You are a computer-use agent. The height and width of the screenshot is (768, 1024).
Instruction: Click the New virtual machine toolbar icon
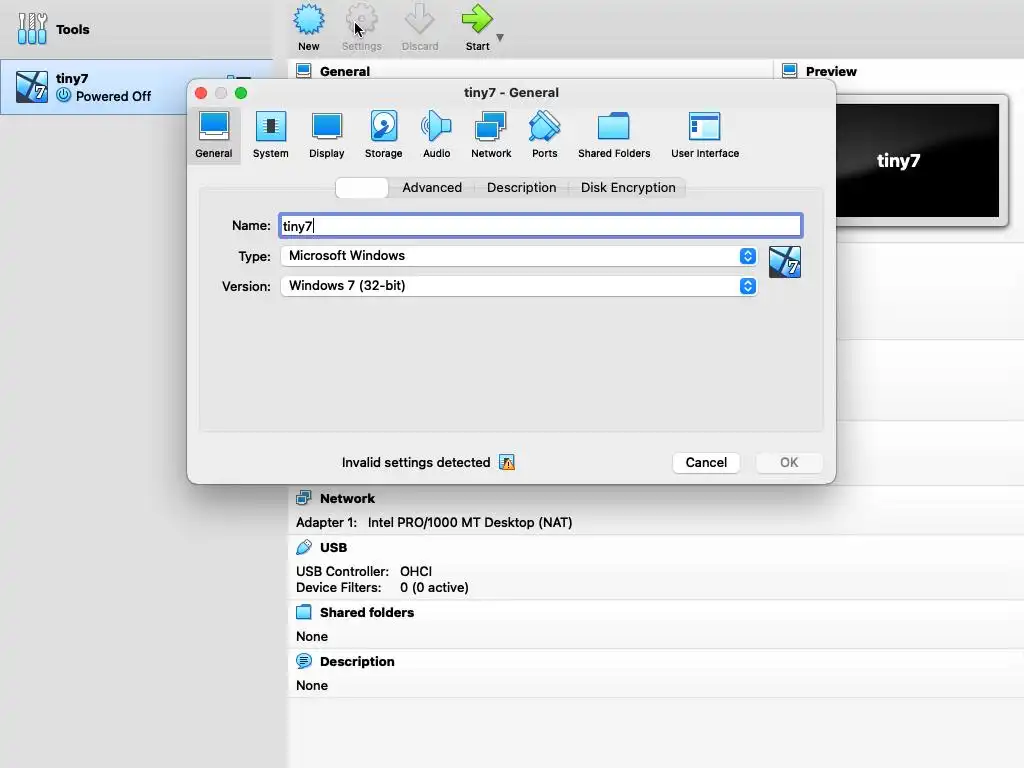pos(309,20)
